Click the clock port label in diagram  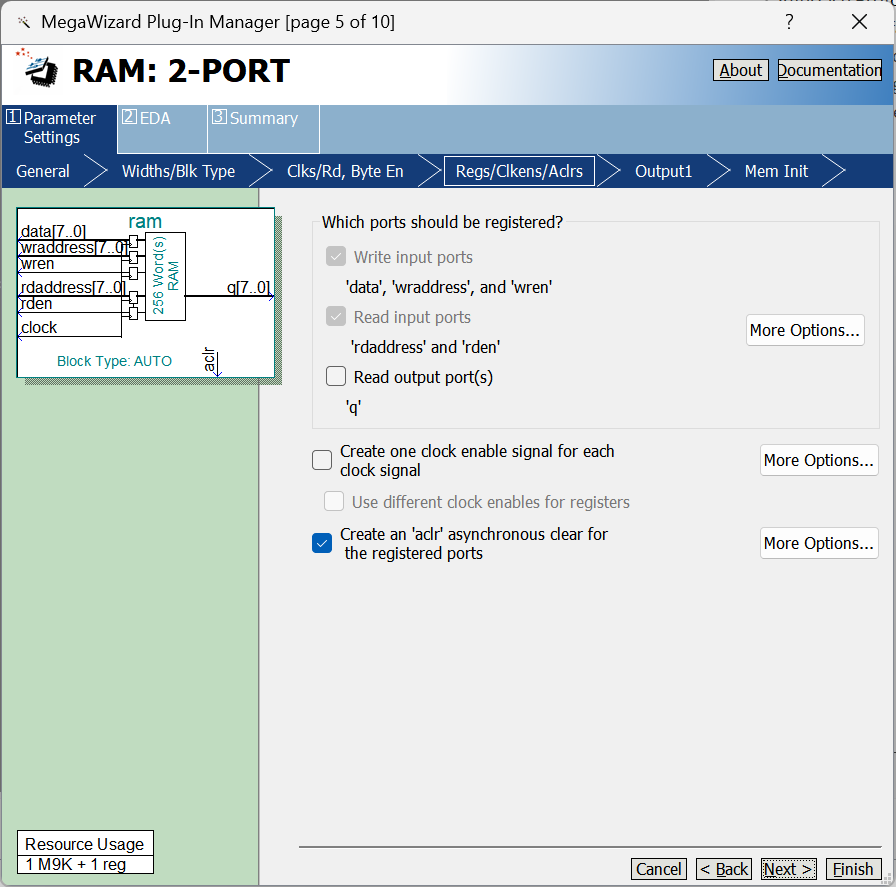[39, 327]
